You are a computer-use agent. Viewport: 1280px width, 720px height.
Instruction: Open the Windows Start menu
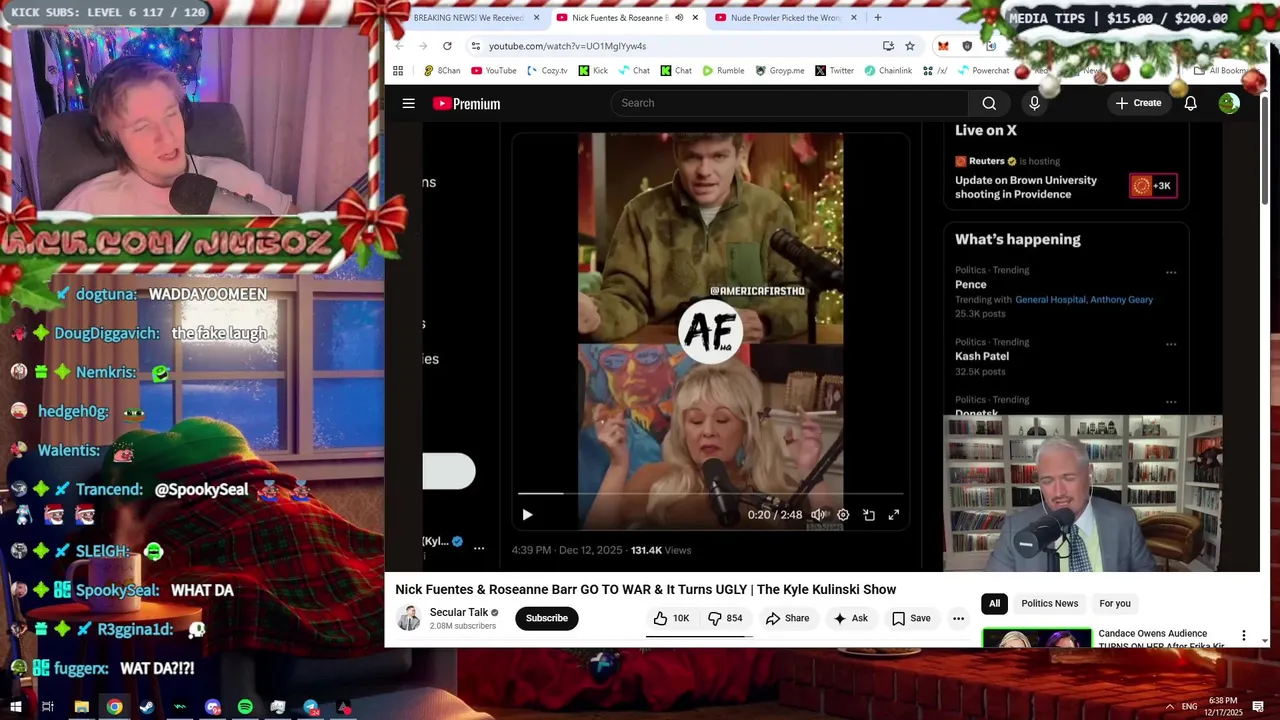click(16, 707)
